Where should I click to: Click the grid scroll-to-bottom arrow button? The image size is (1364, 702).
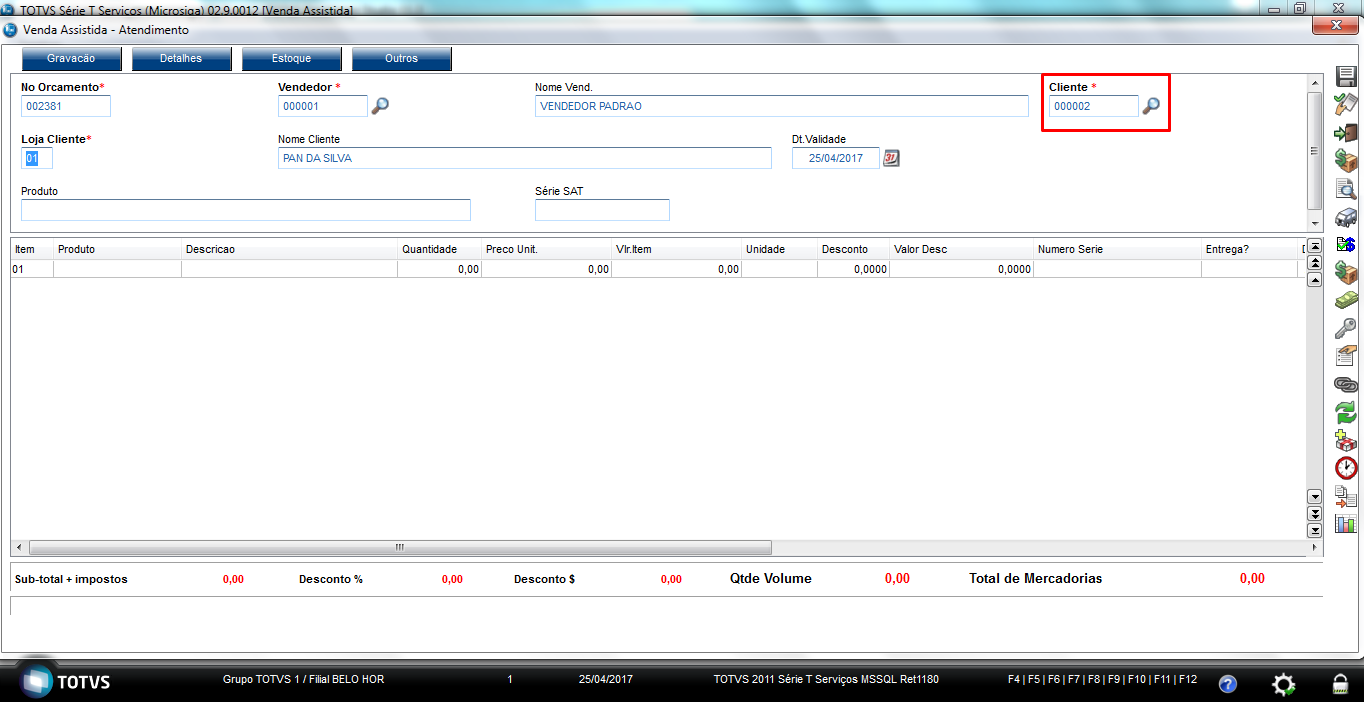click(x=1315, y=530)
